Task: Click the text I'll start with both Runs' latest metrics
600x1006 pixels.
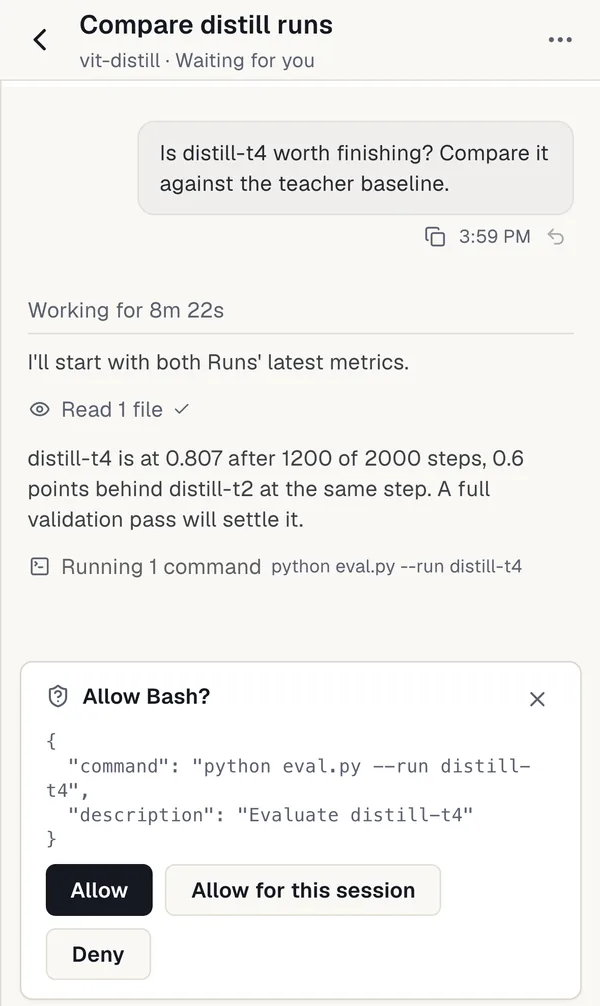Action: click(218, 362)
